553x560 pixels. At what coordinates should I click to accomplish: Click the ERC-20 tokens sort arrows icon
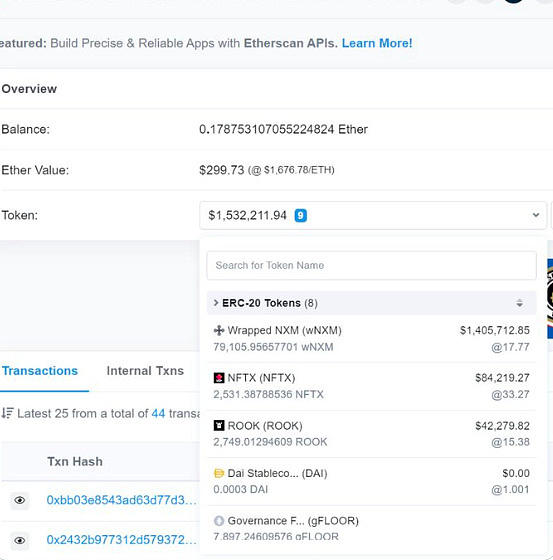[519, 303]
